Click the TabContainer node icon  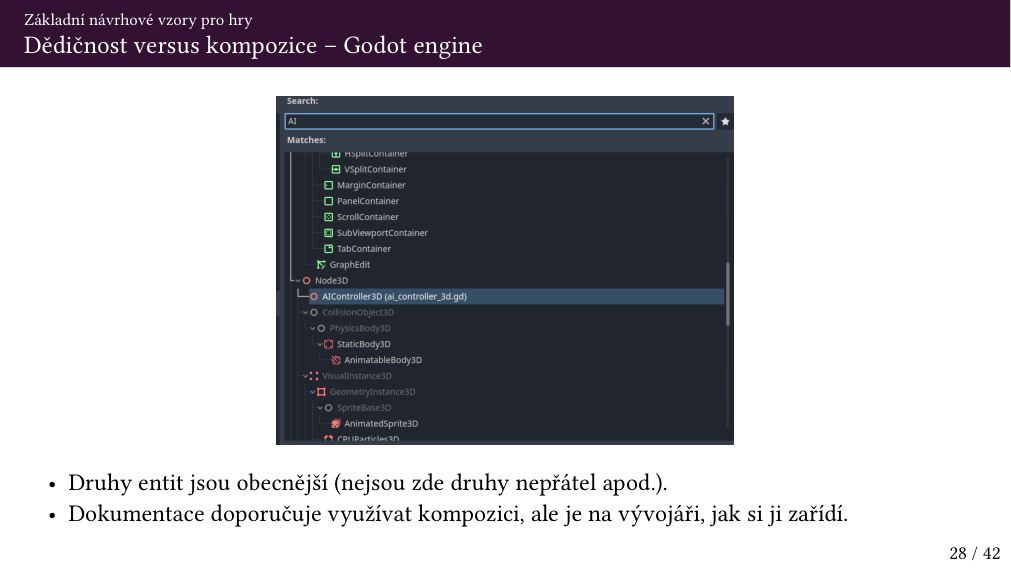tap(328, 249)
